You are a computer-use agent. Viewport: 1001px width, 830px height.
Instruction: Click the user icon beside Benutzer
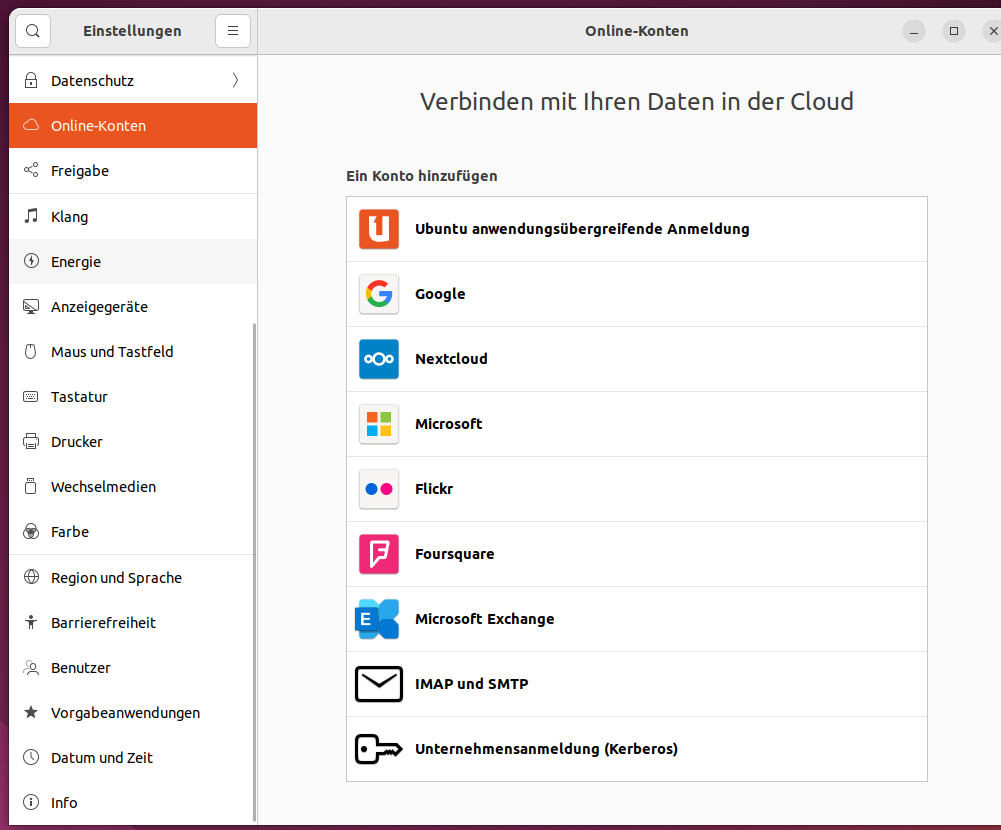point(31,668)
